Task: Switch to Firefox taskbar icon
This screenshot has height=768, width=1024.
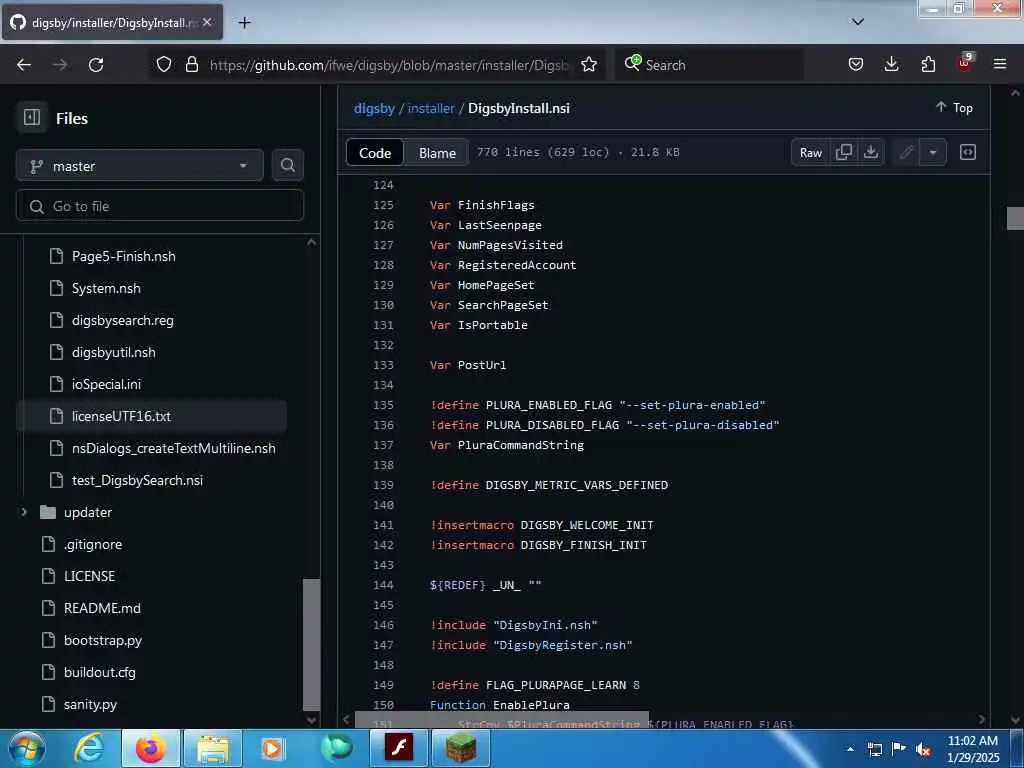Action: (150, 748)
